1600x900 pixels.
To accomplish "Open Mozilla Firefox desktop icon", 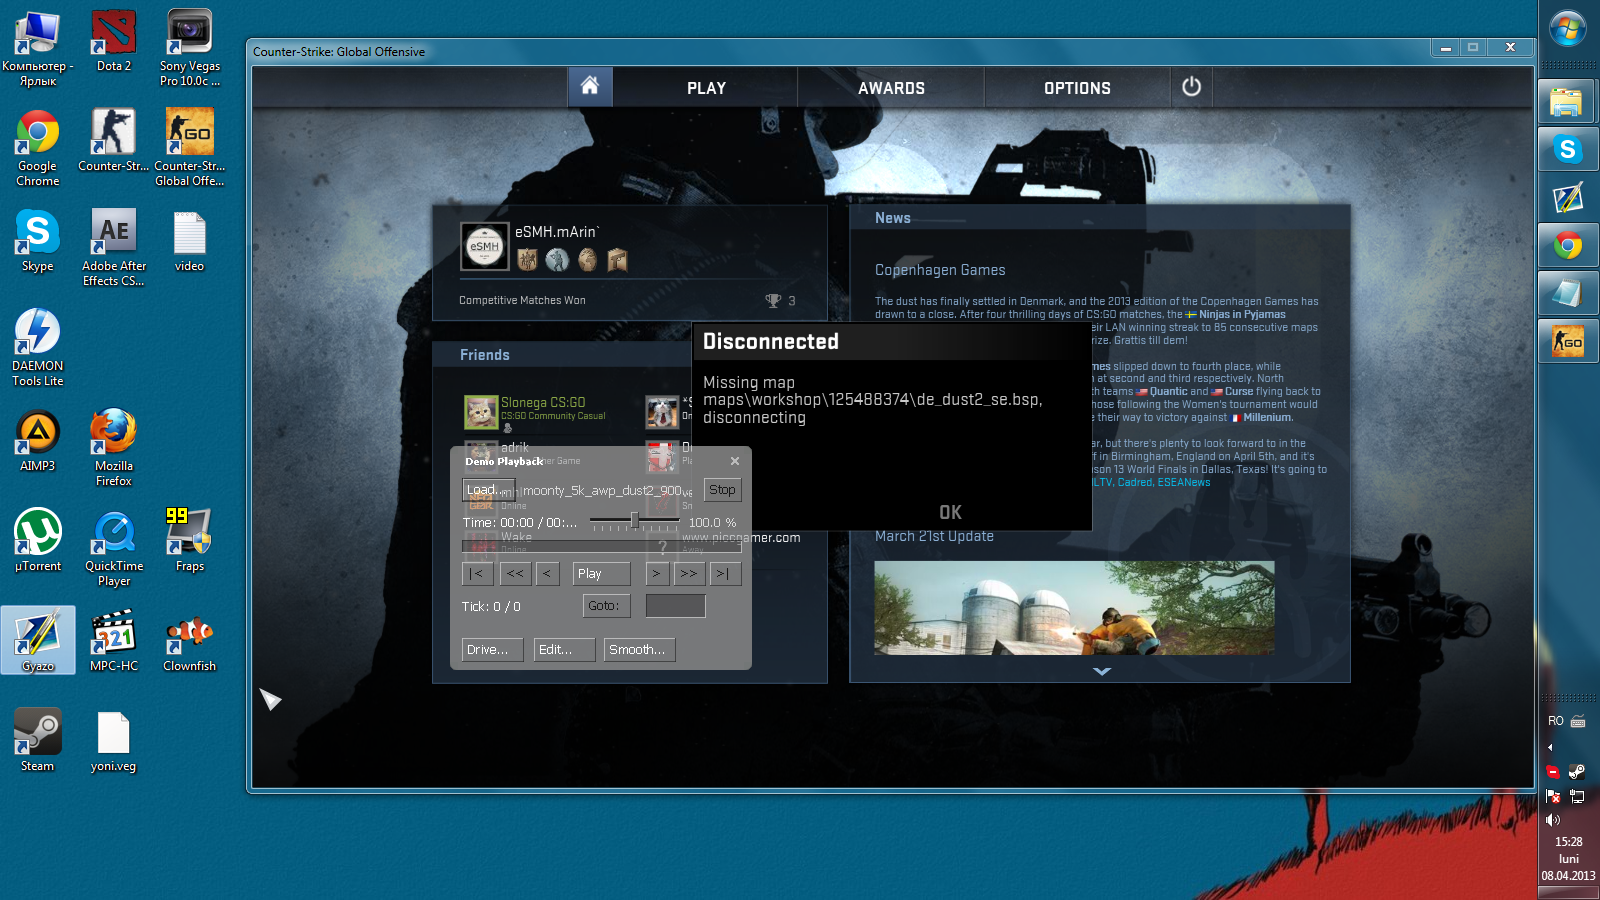I will pos(114,448).
